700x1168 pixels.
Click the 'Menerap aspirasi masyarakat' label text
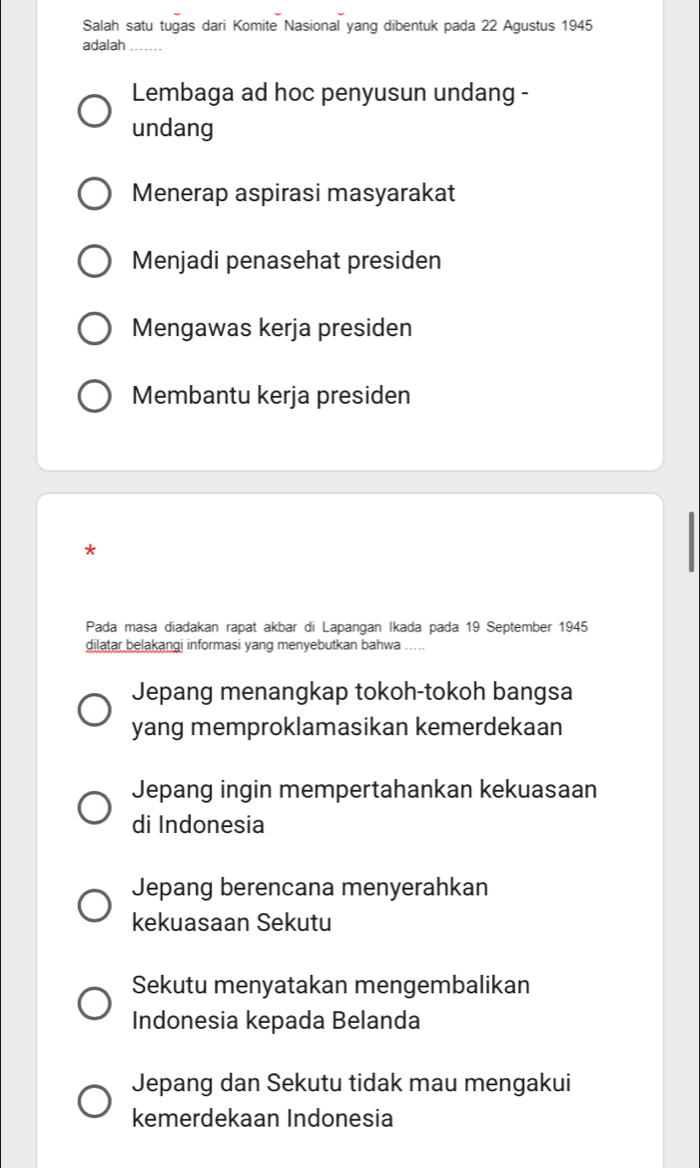pos(293,194)
